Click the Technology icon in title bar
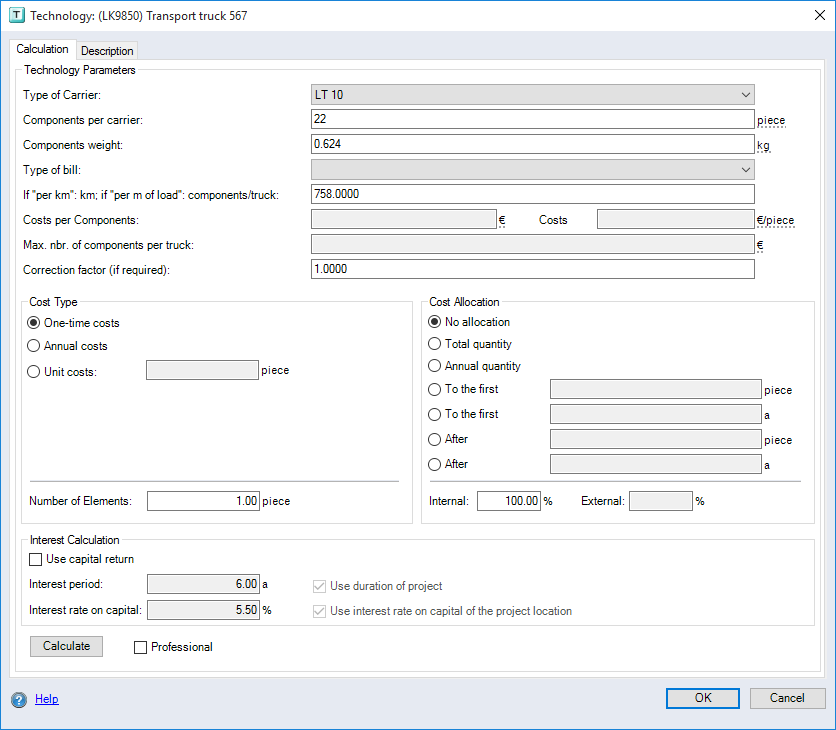 click(x=16, y=16)
